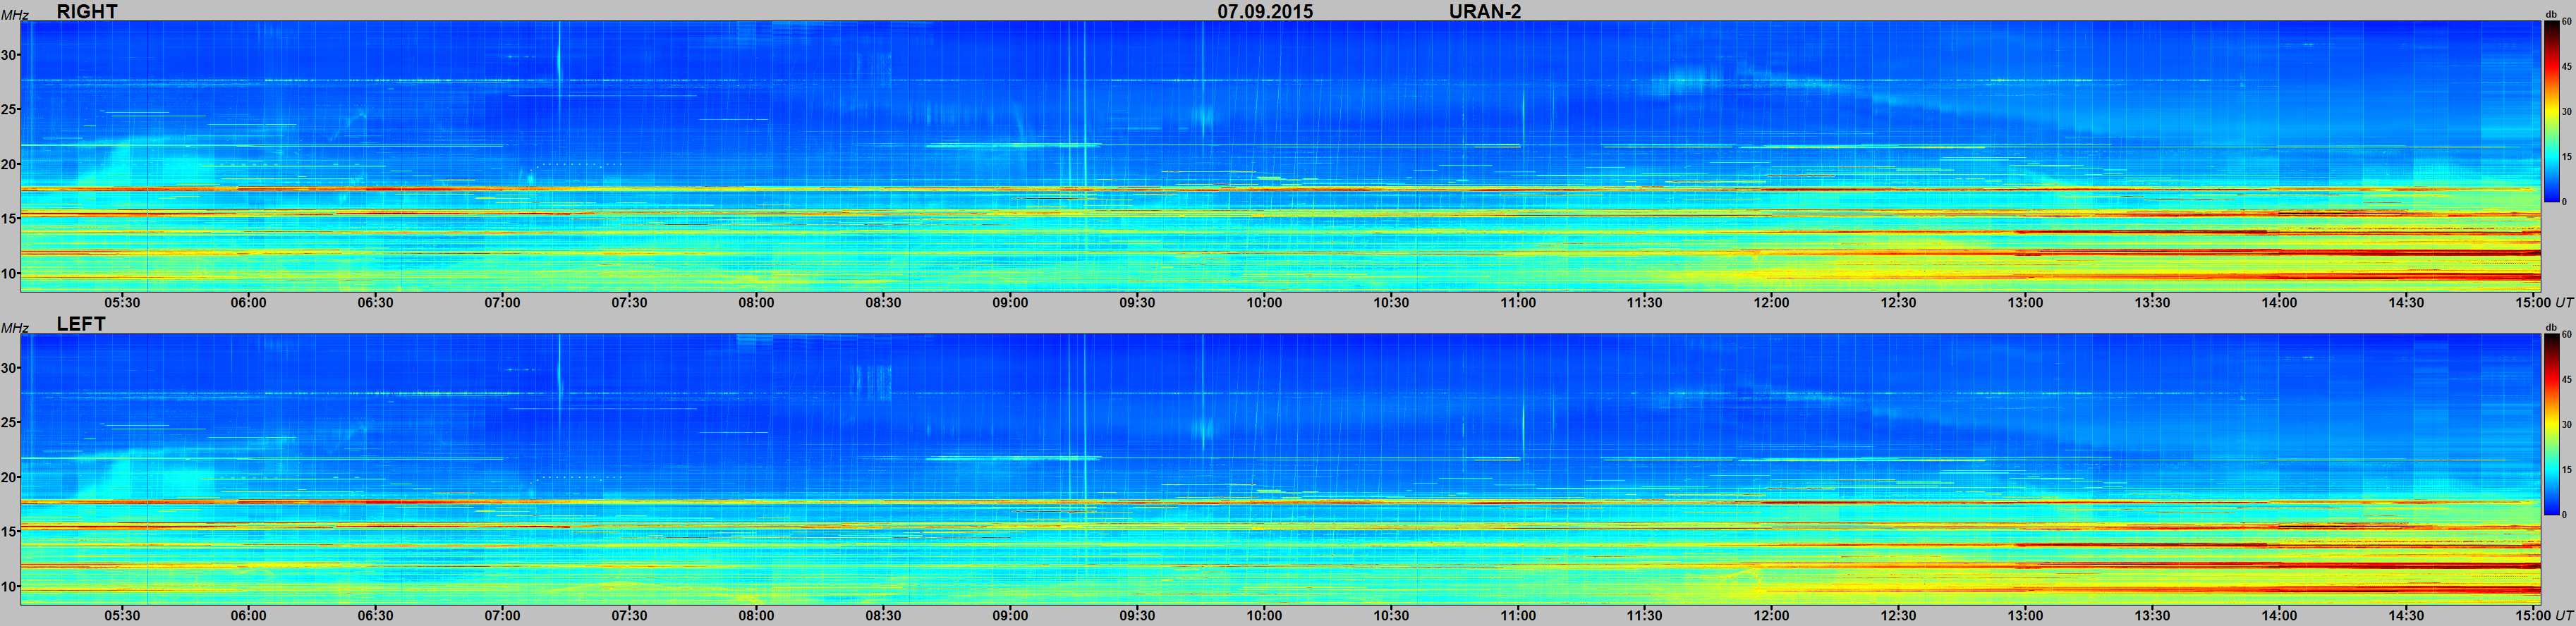Image resolution: width=2576 pixels, height=626 pixels.
Task: Click the 15 value on LEFT panel colorbar
Action: click(2567, 470)
